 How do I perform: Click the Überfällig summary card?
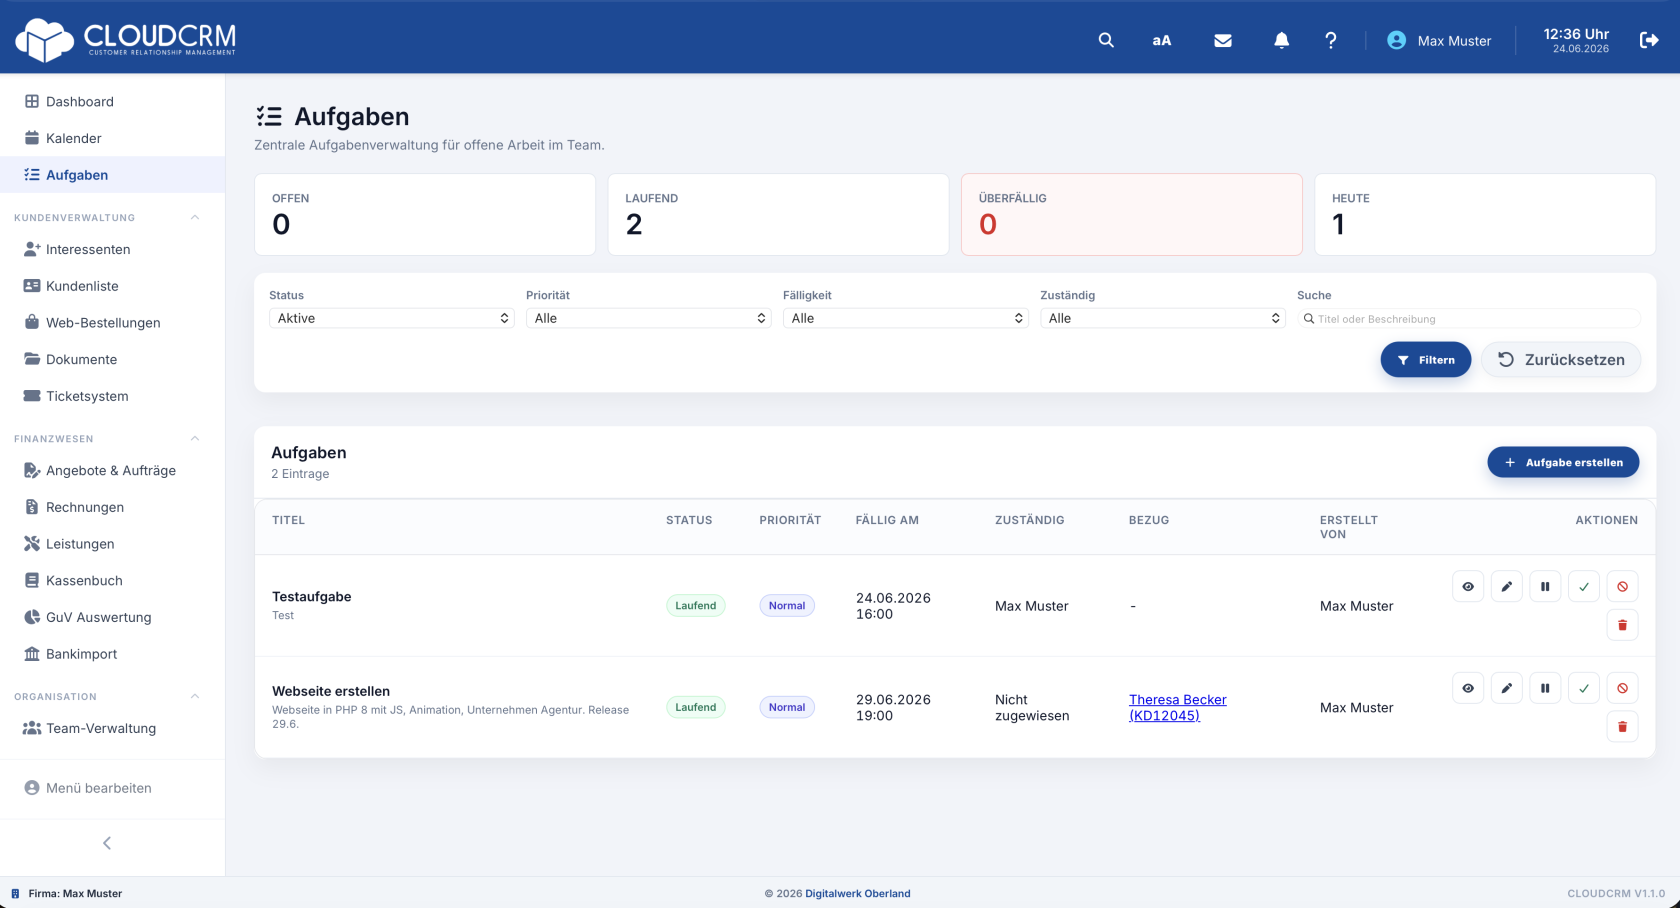(1131, 214)
